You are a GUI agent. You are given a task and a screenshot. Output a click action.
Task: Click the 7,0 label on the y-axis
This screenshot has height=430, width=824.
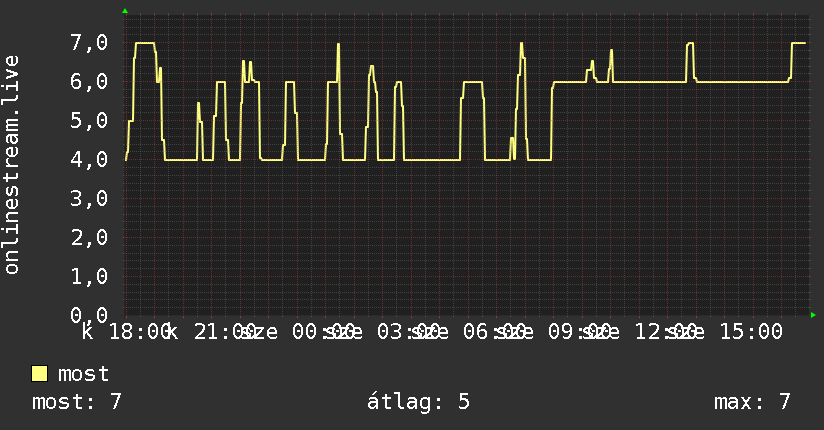pos(89,43)
